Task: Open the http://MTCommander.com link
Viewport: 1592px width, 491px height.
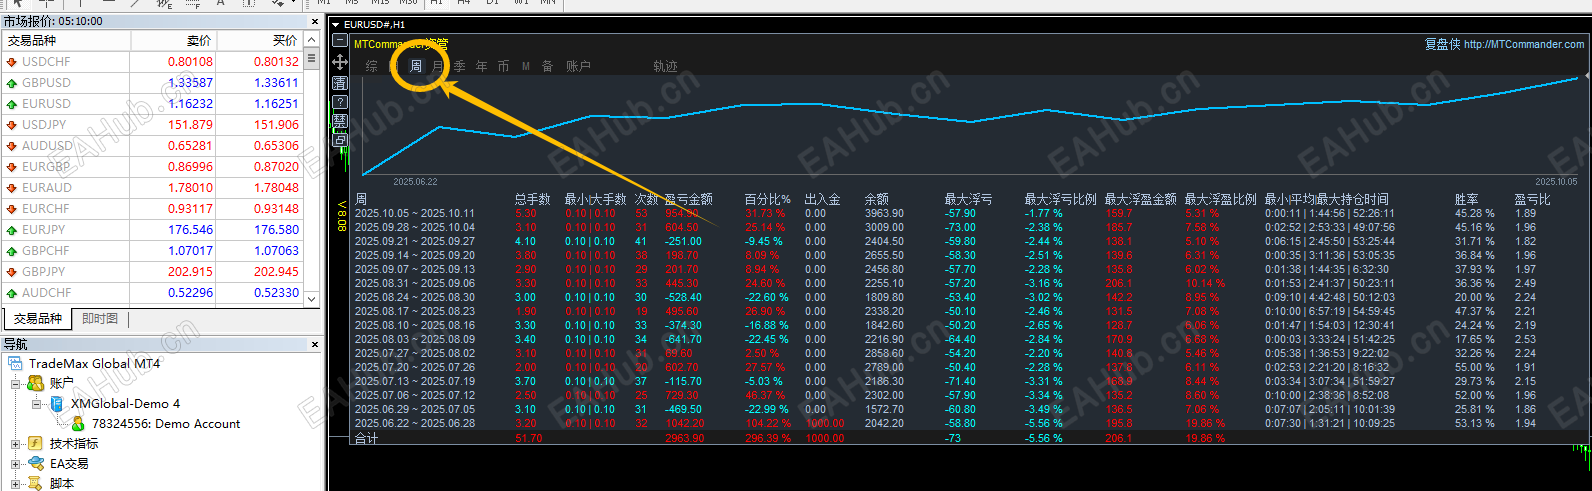Action: (1524, 44)
